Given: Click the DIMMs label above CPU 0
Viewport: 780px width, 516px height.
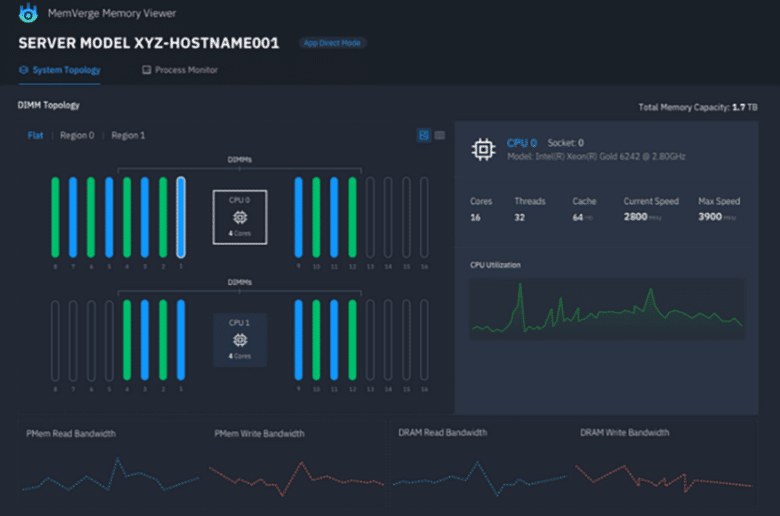Looking at the screenshot, I should 240,160.
